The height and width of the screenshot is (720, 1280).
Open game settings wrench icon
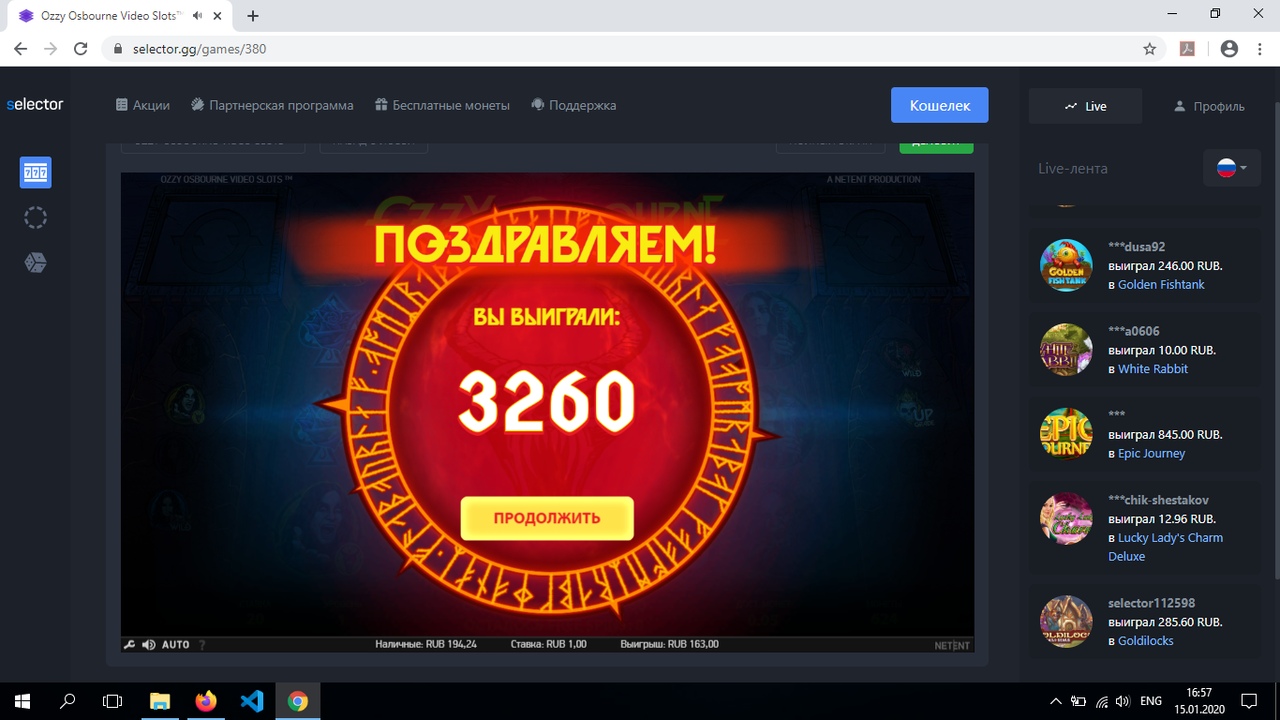(x=129, y=645)
